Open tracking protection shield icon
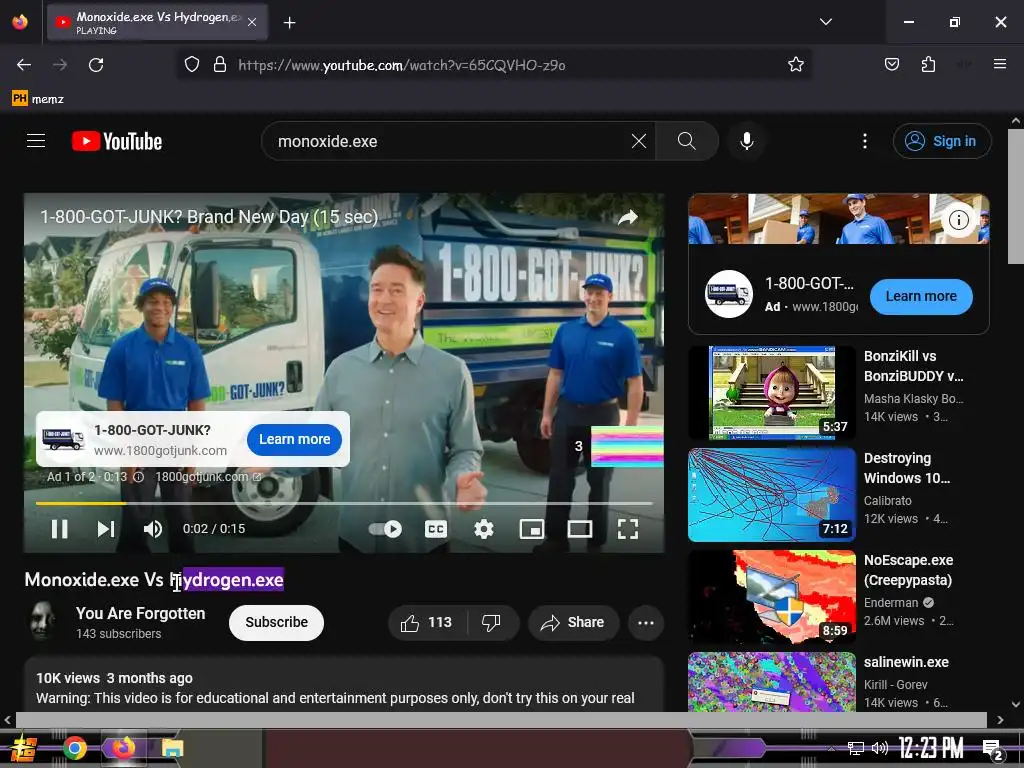Screen dimensions: 1024x768 click(191, 65)
